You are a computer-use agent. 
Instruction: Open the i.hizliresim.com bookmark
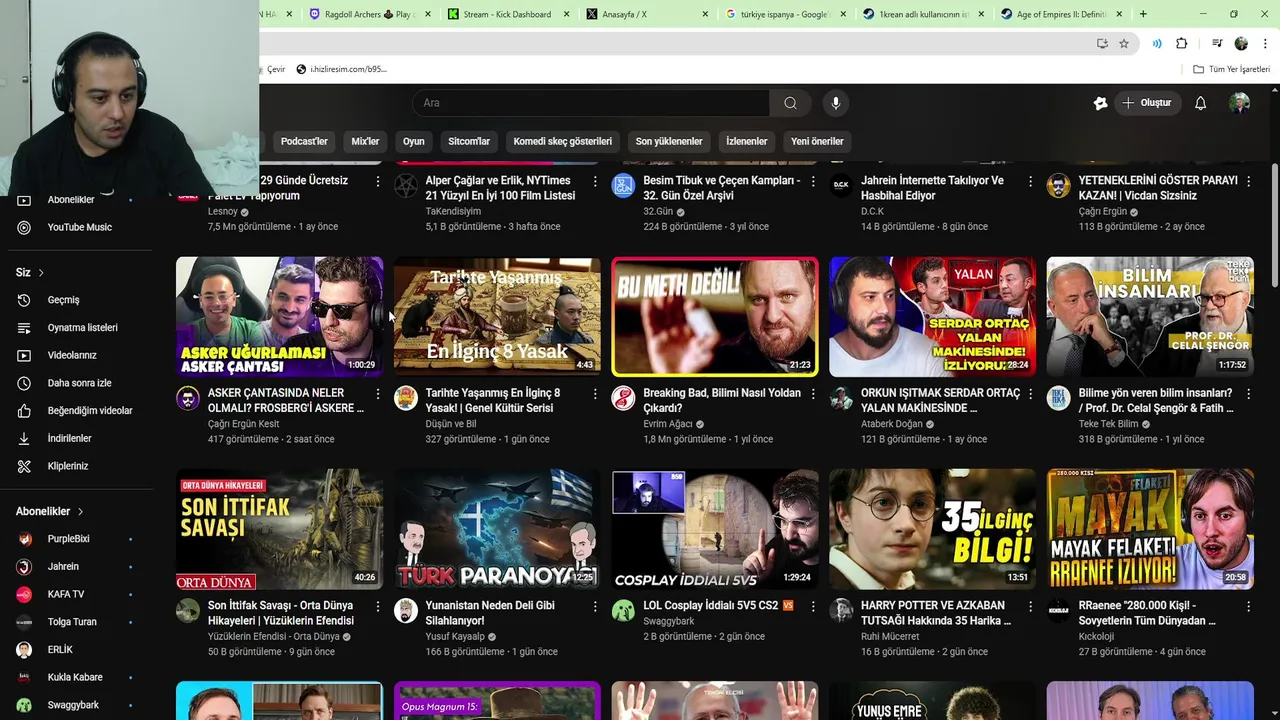click(341, 69)
